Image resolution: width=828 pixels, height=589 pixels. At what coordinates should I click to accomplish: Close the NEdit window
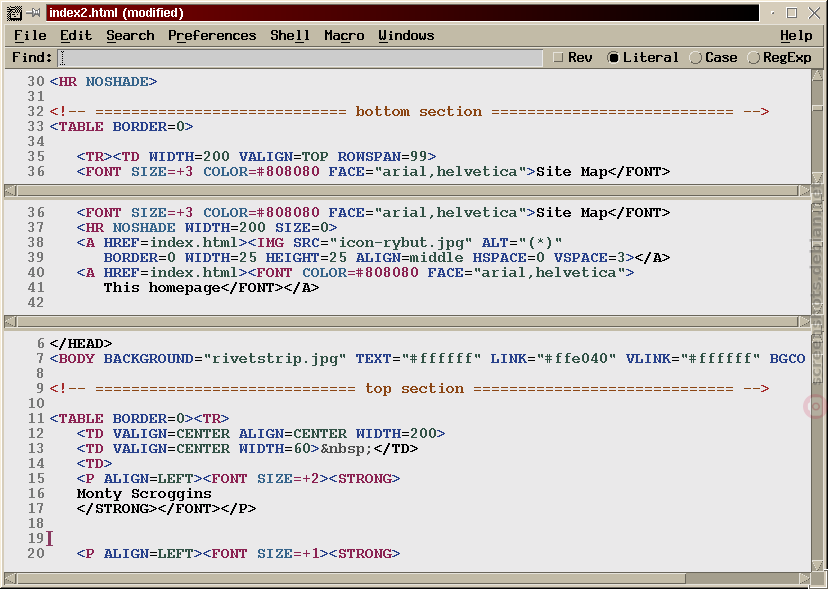814,12
